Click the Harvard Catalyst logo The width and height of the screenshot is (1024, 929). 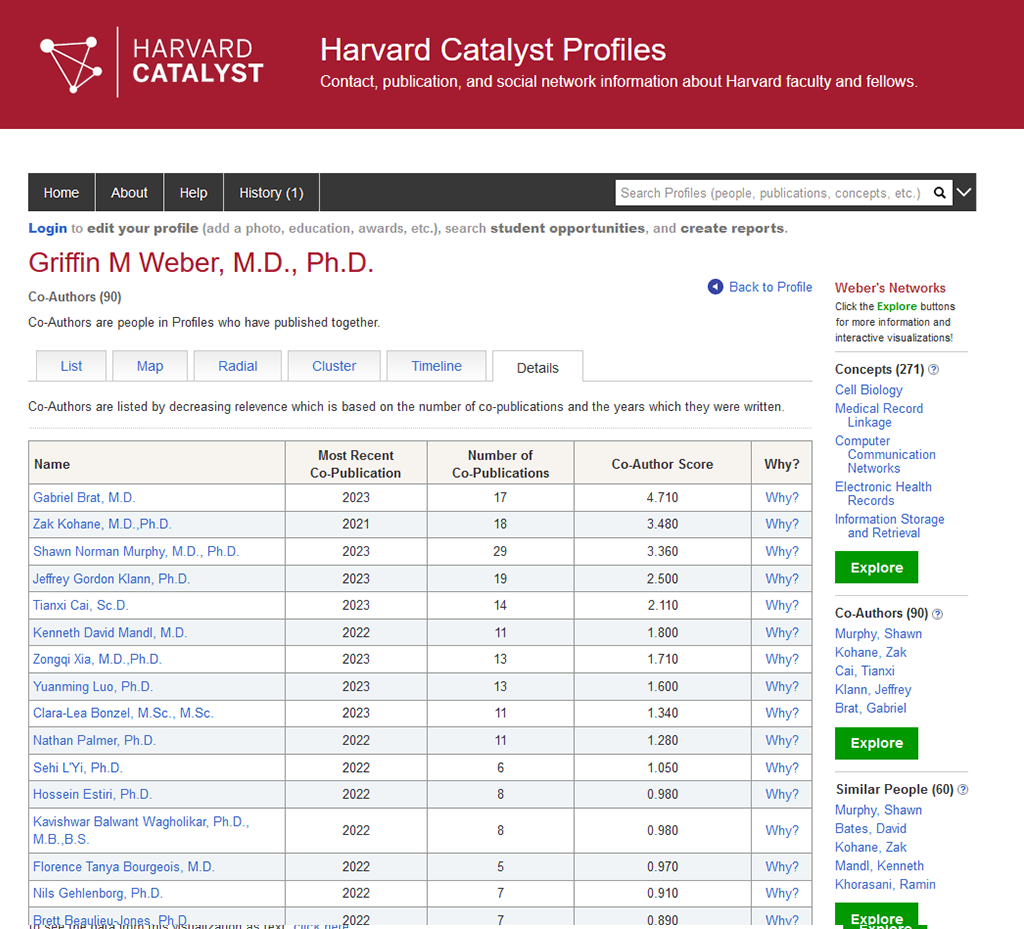tap(152, 62)
